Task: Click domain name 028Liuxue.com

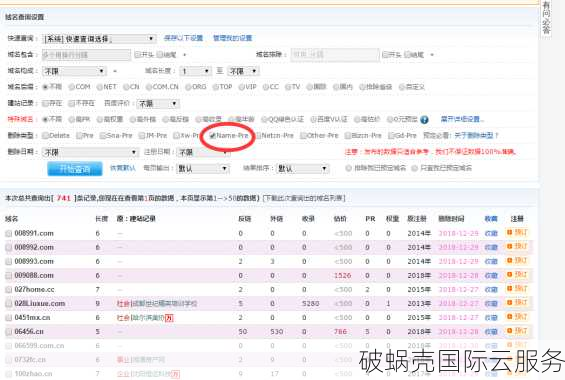Action: (40, 304)
